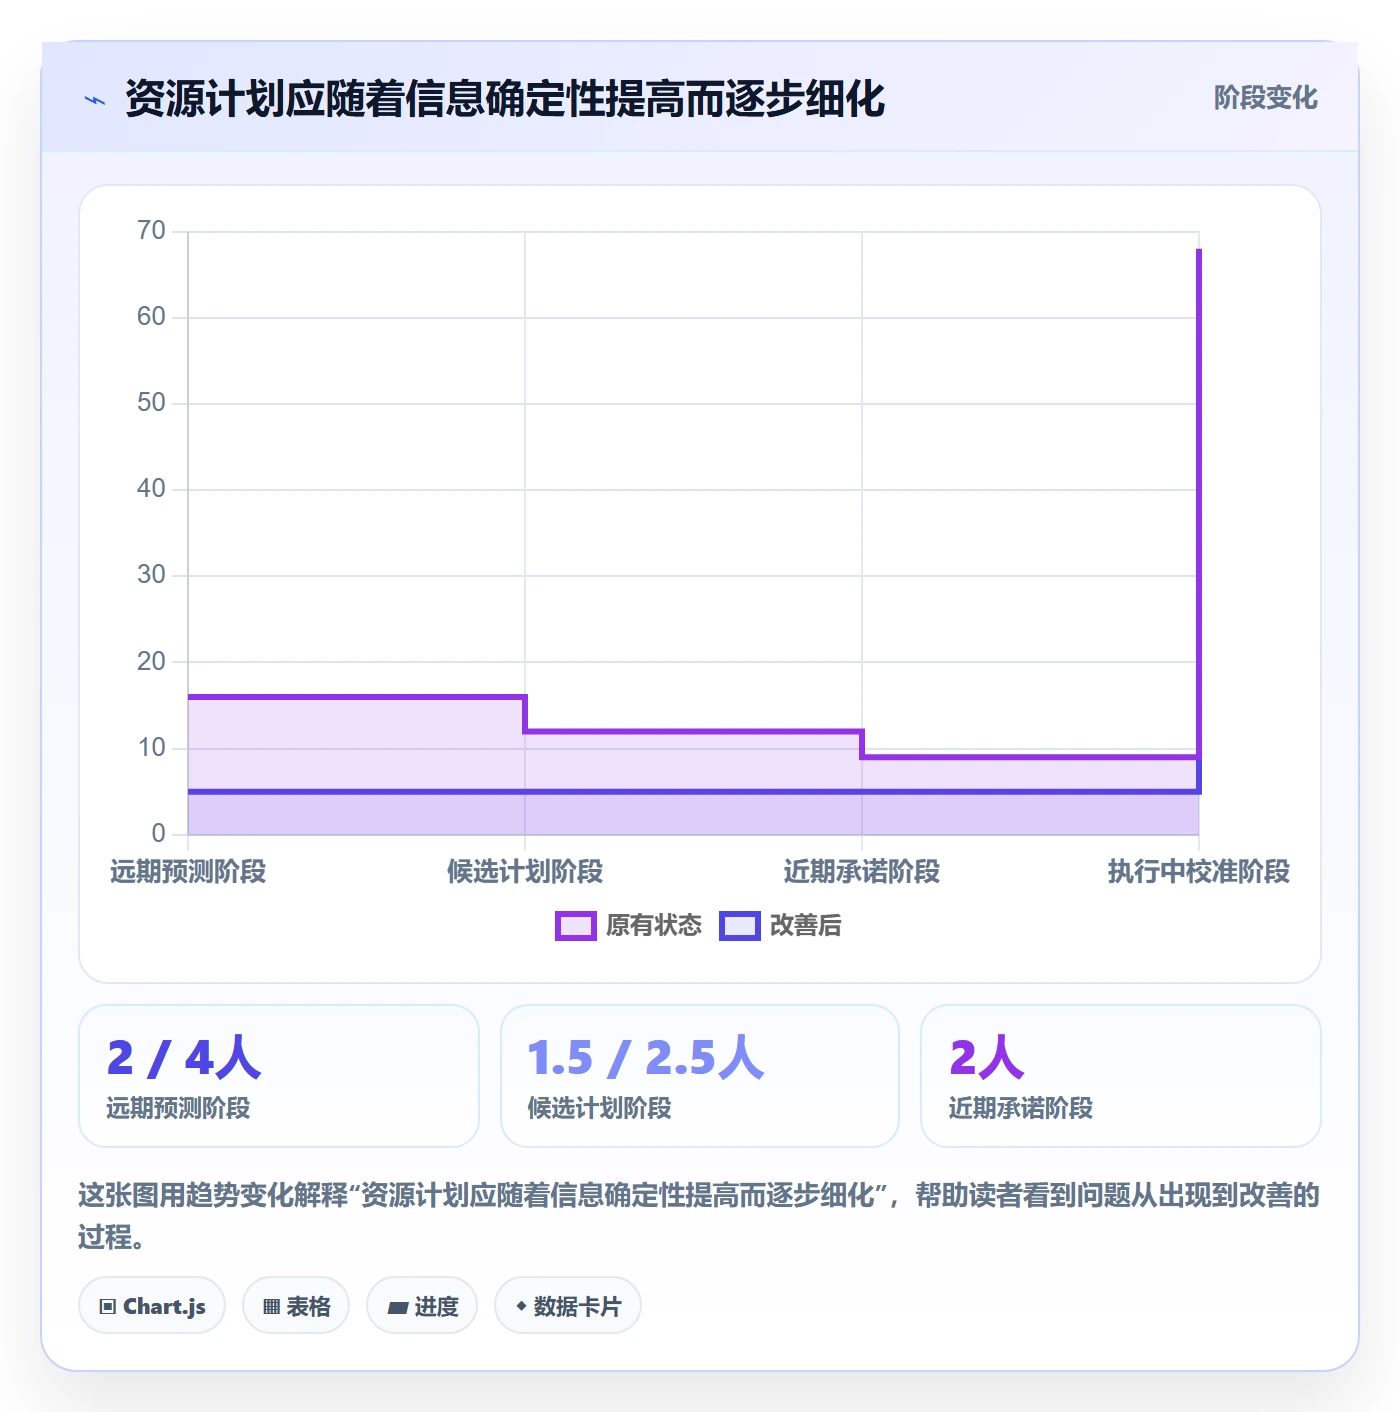Click the 改善后 legend label

coord(806,926)
